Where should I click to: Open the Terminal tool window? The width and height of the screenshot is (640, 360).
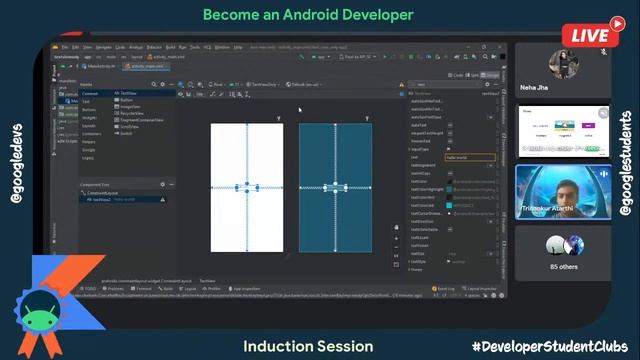[141, 289]
